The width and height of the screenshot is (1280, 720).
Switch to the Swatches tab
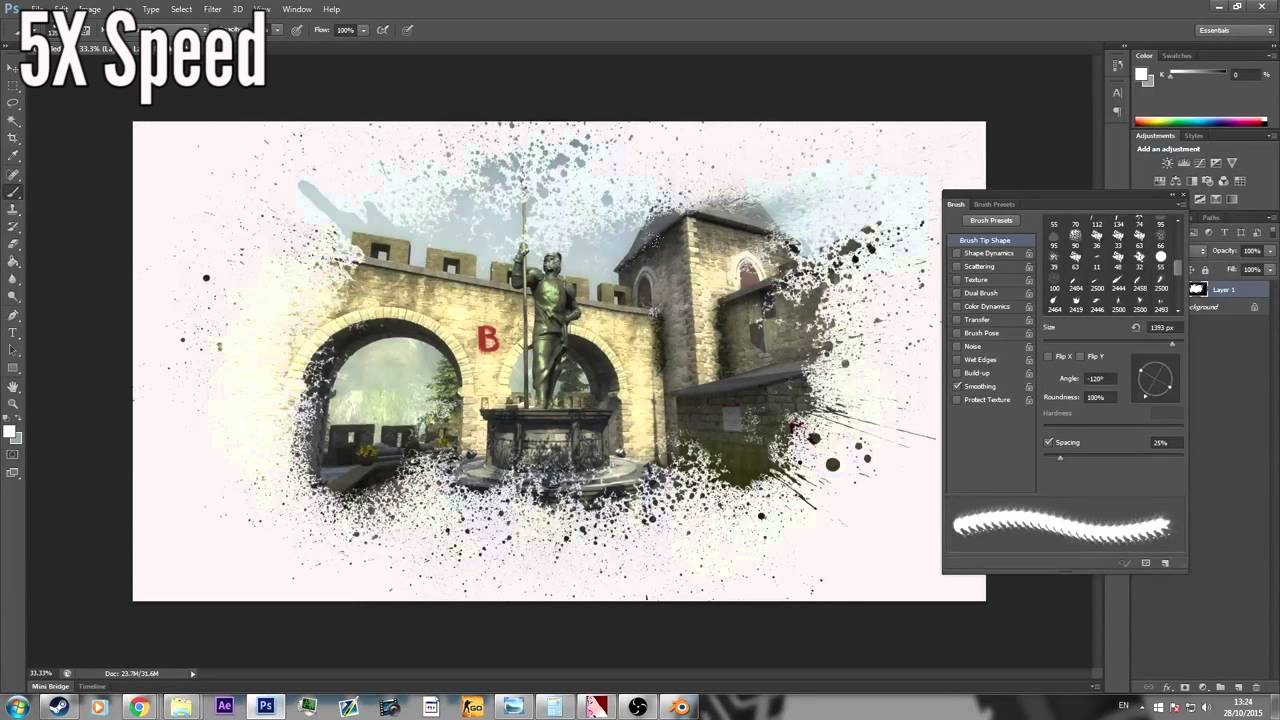1177,56
